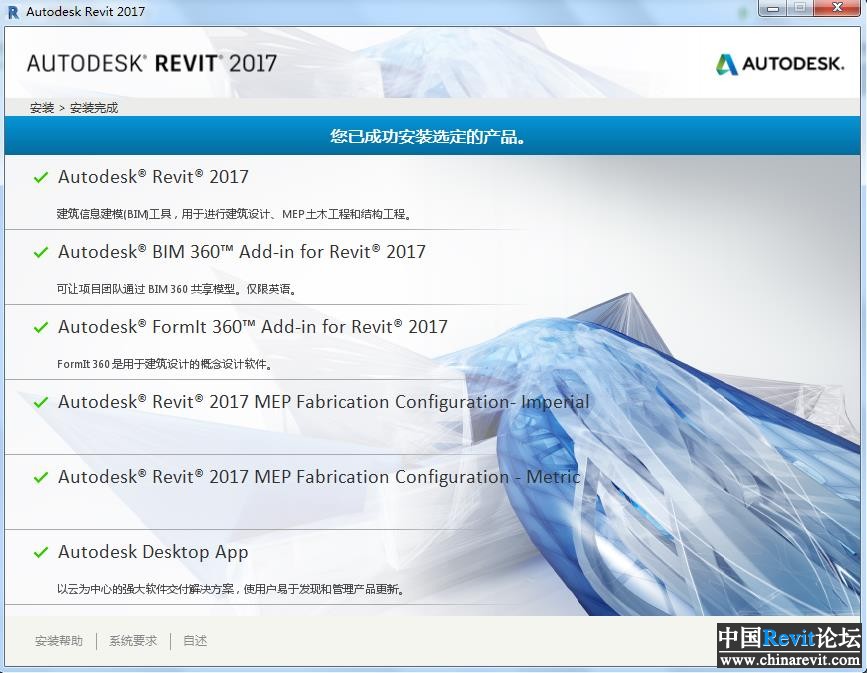Screen dimensions: 867x673
Task: Click description '可让项目团队通过 BIM 360 共享模型'
Action: tap(176, 289)
